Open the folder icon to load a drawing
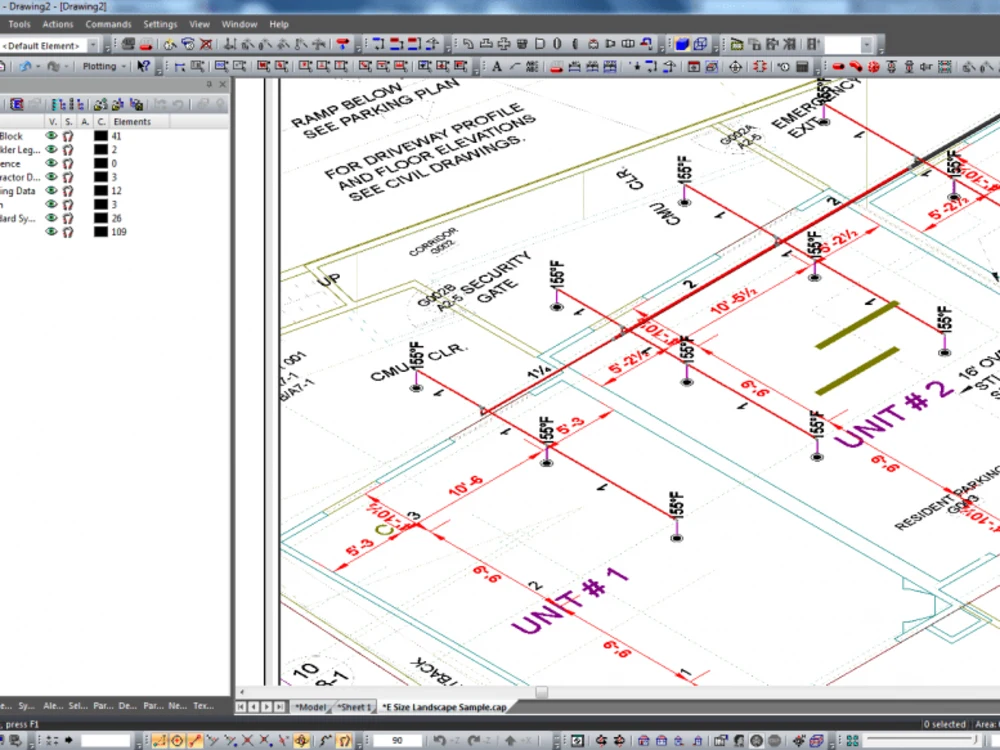Image resolution: width=1000 pixels, height=750 pixels. pyautogui.click(x=6, y=66)
